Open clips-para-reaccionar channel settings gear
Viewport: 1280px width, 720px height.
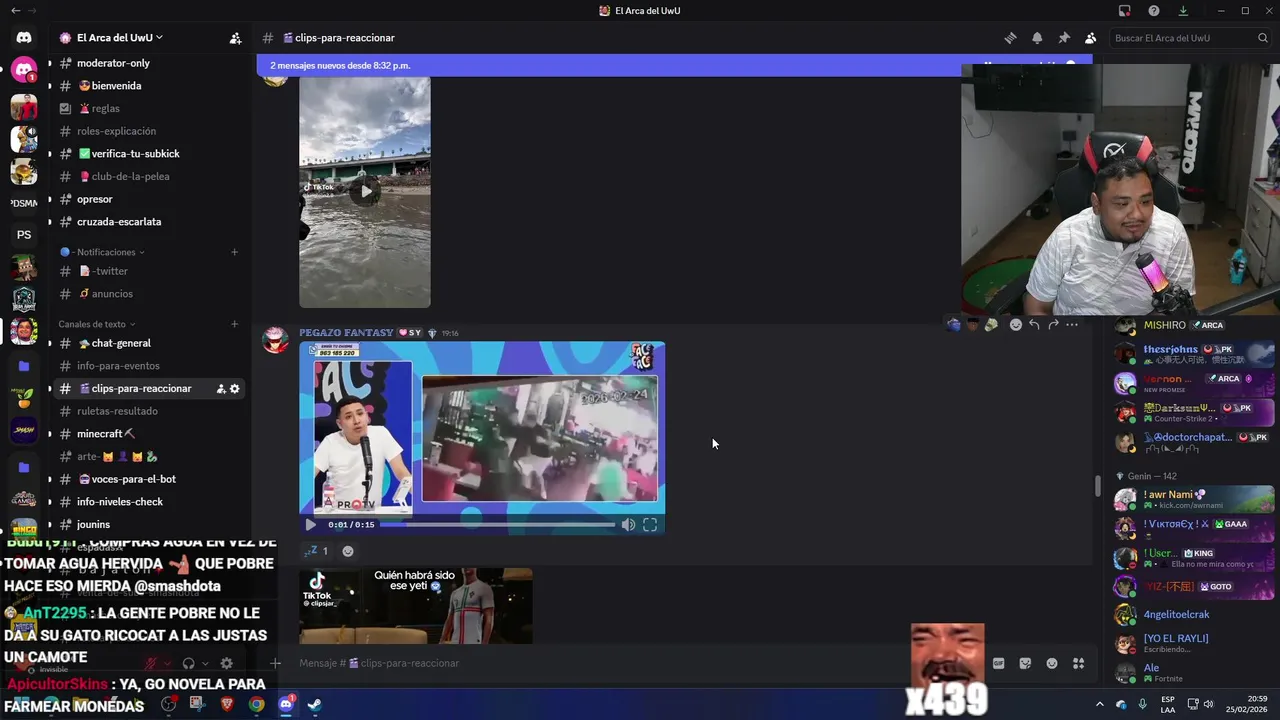(x=235, y=389)
